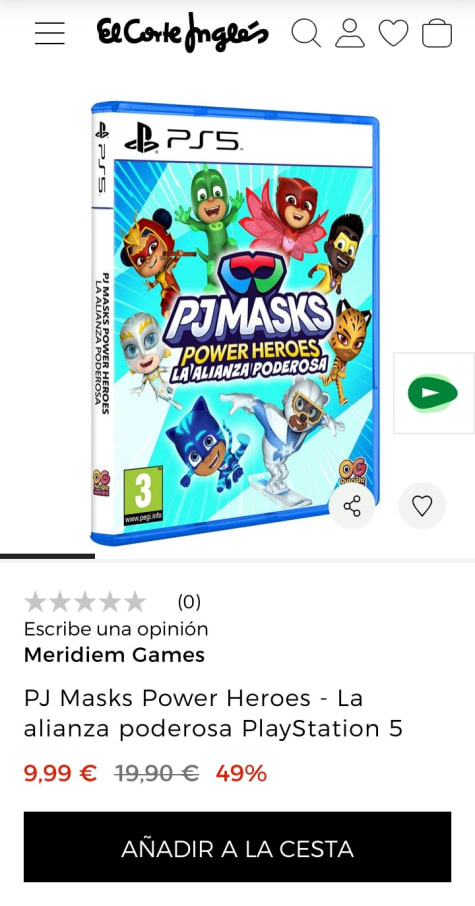Screen dimensions: 475x906
Task: Click 'Escribe una opinión' link
Action: pos(116,629)
